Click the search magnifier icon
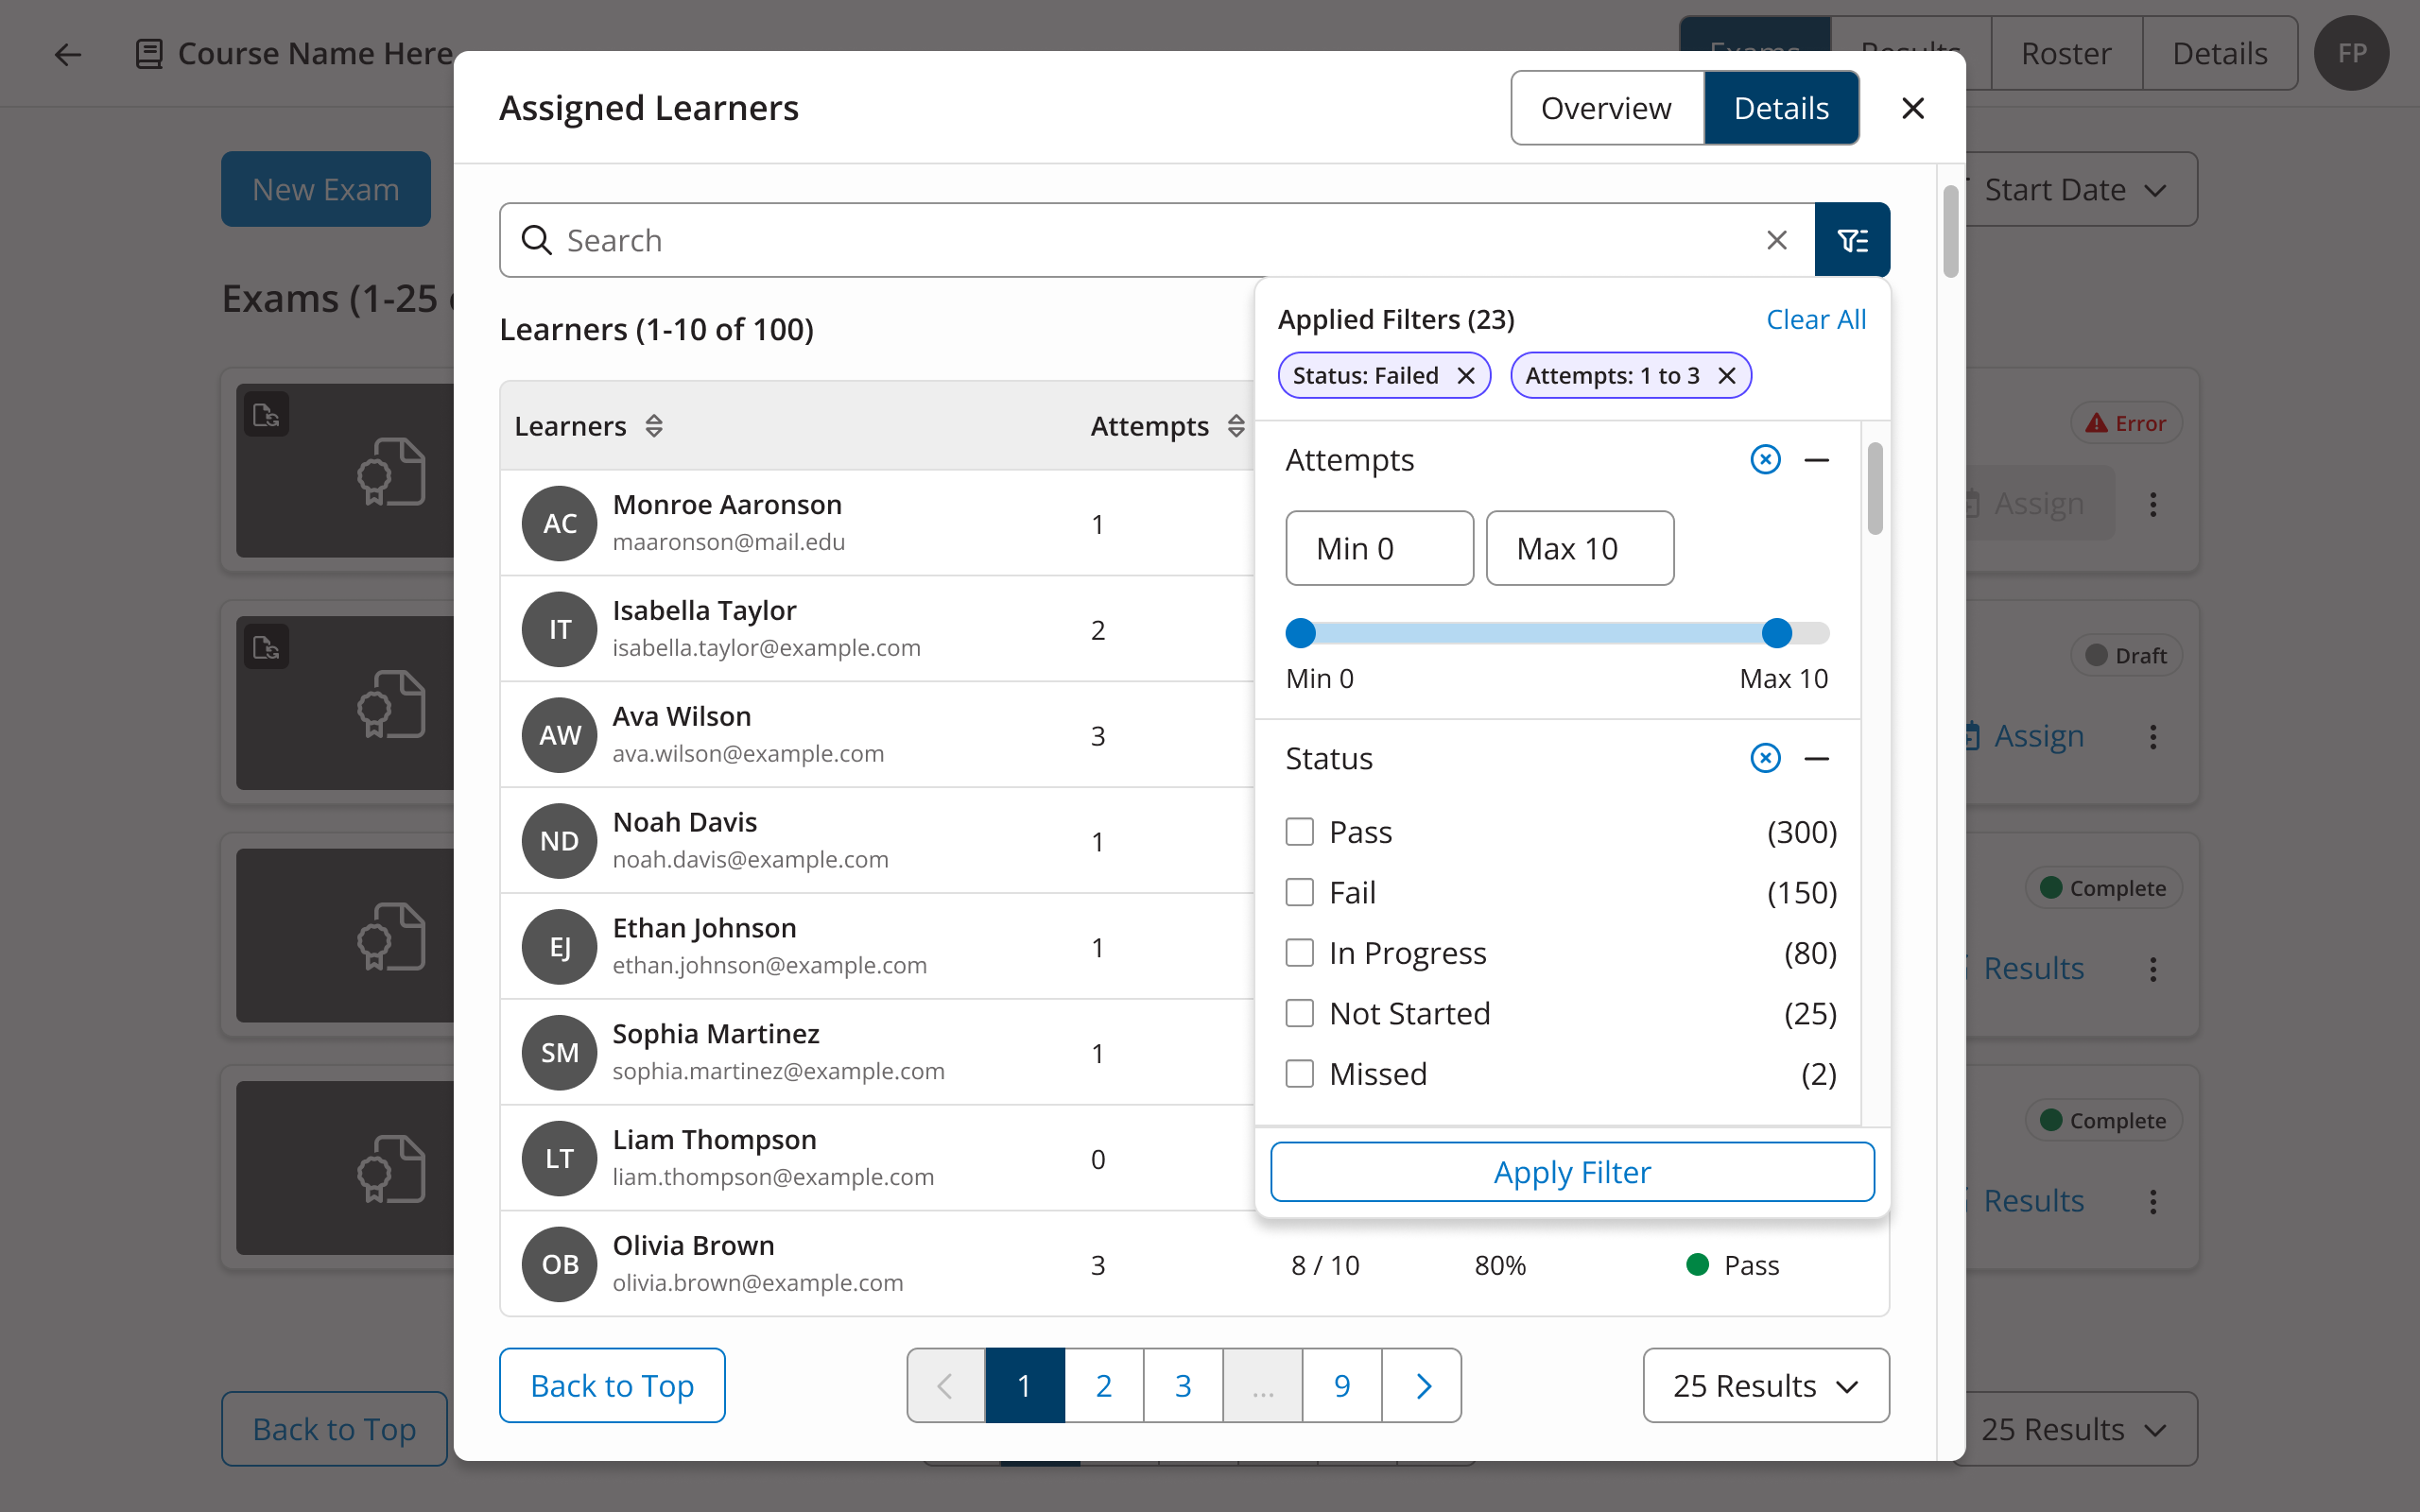The image size is (2420, 1512). tap(537, 239)
